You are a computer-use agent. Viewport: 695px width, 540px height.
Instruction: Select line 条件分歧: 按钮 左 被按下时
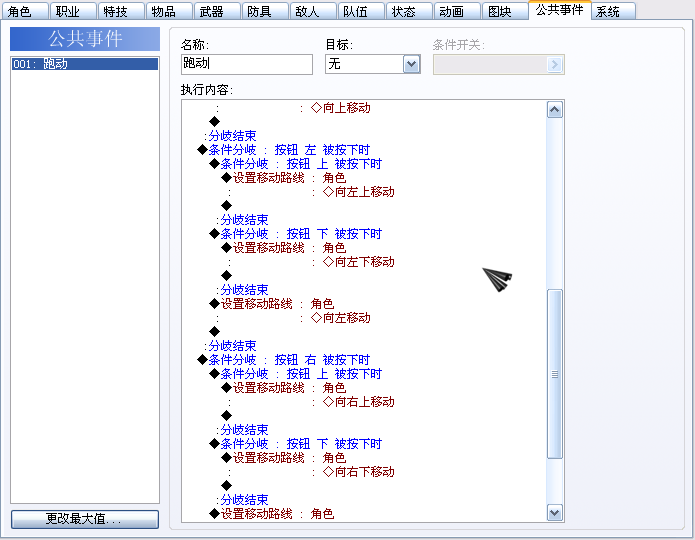tap(284, 150)
